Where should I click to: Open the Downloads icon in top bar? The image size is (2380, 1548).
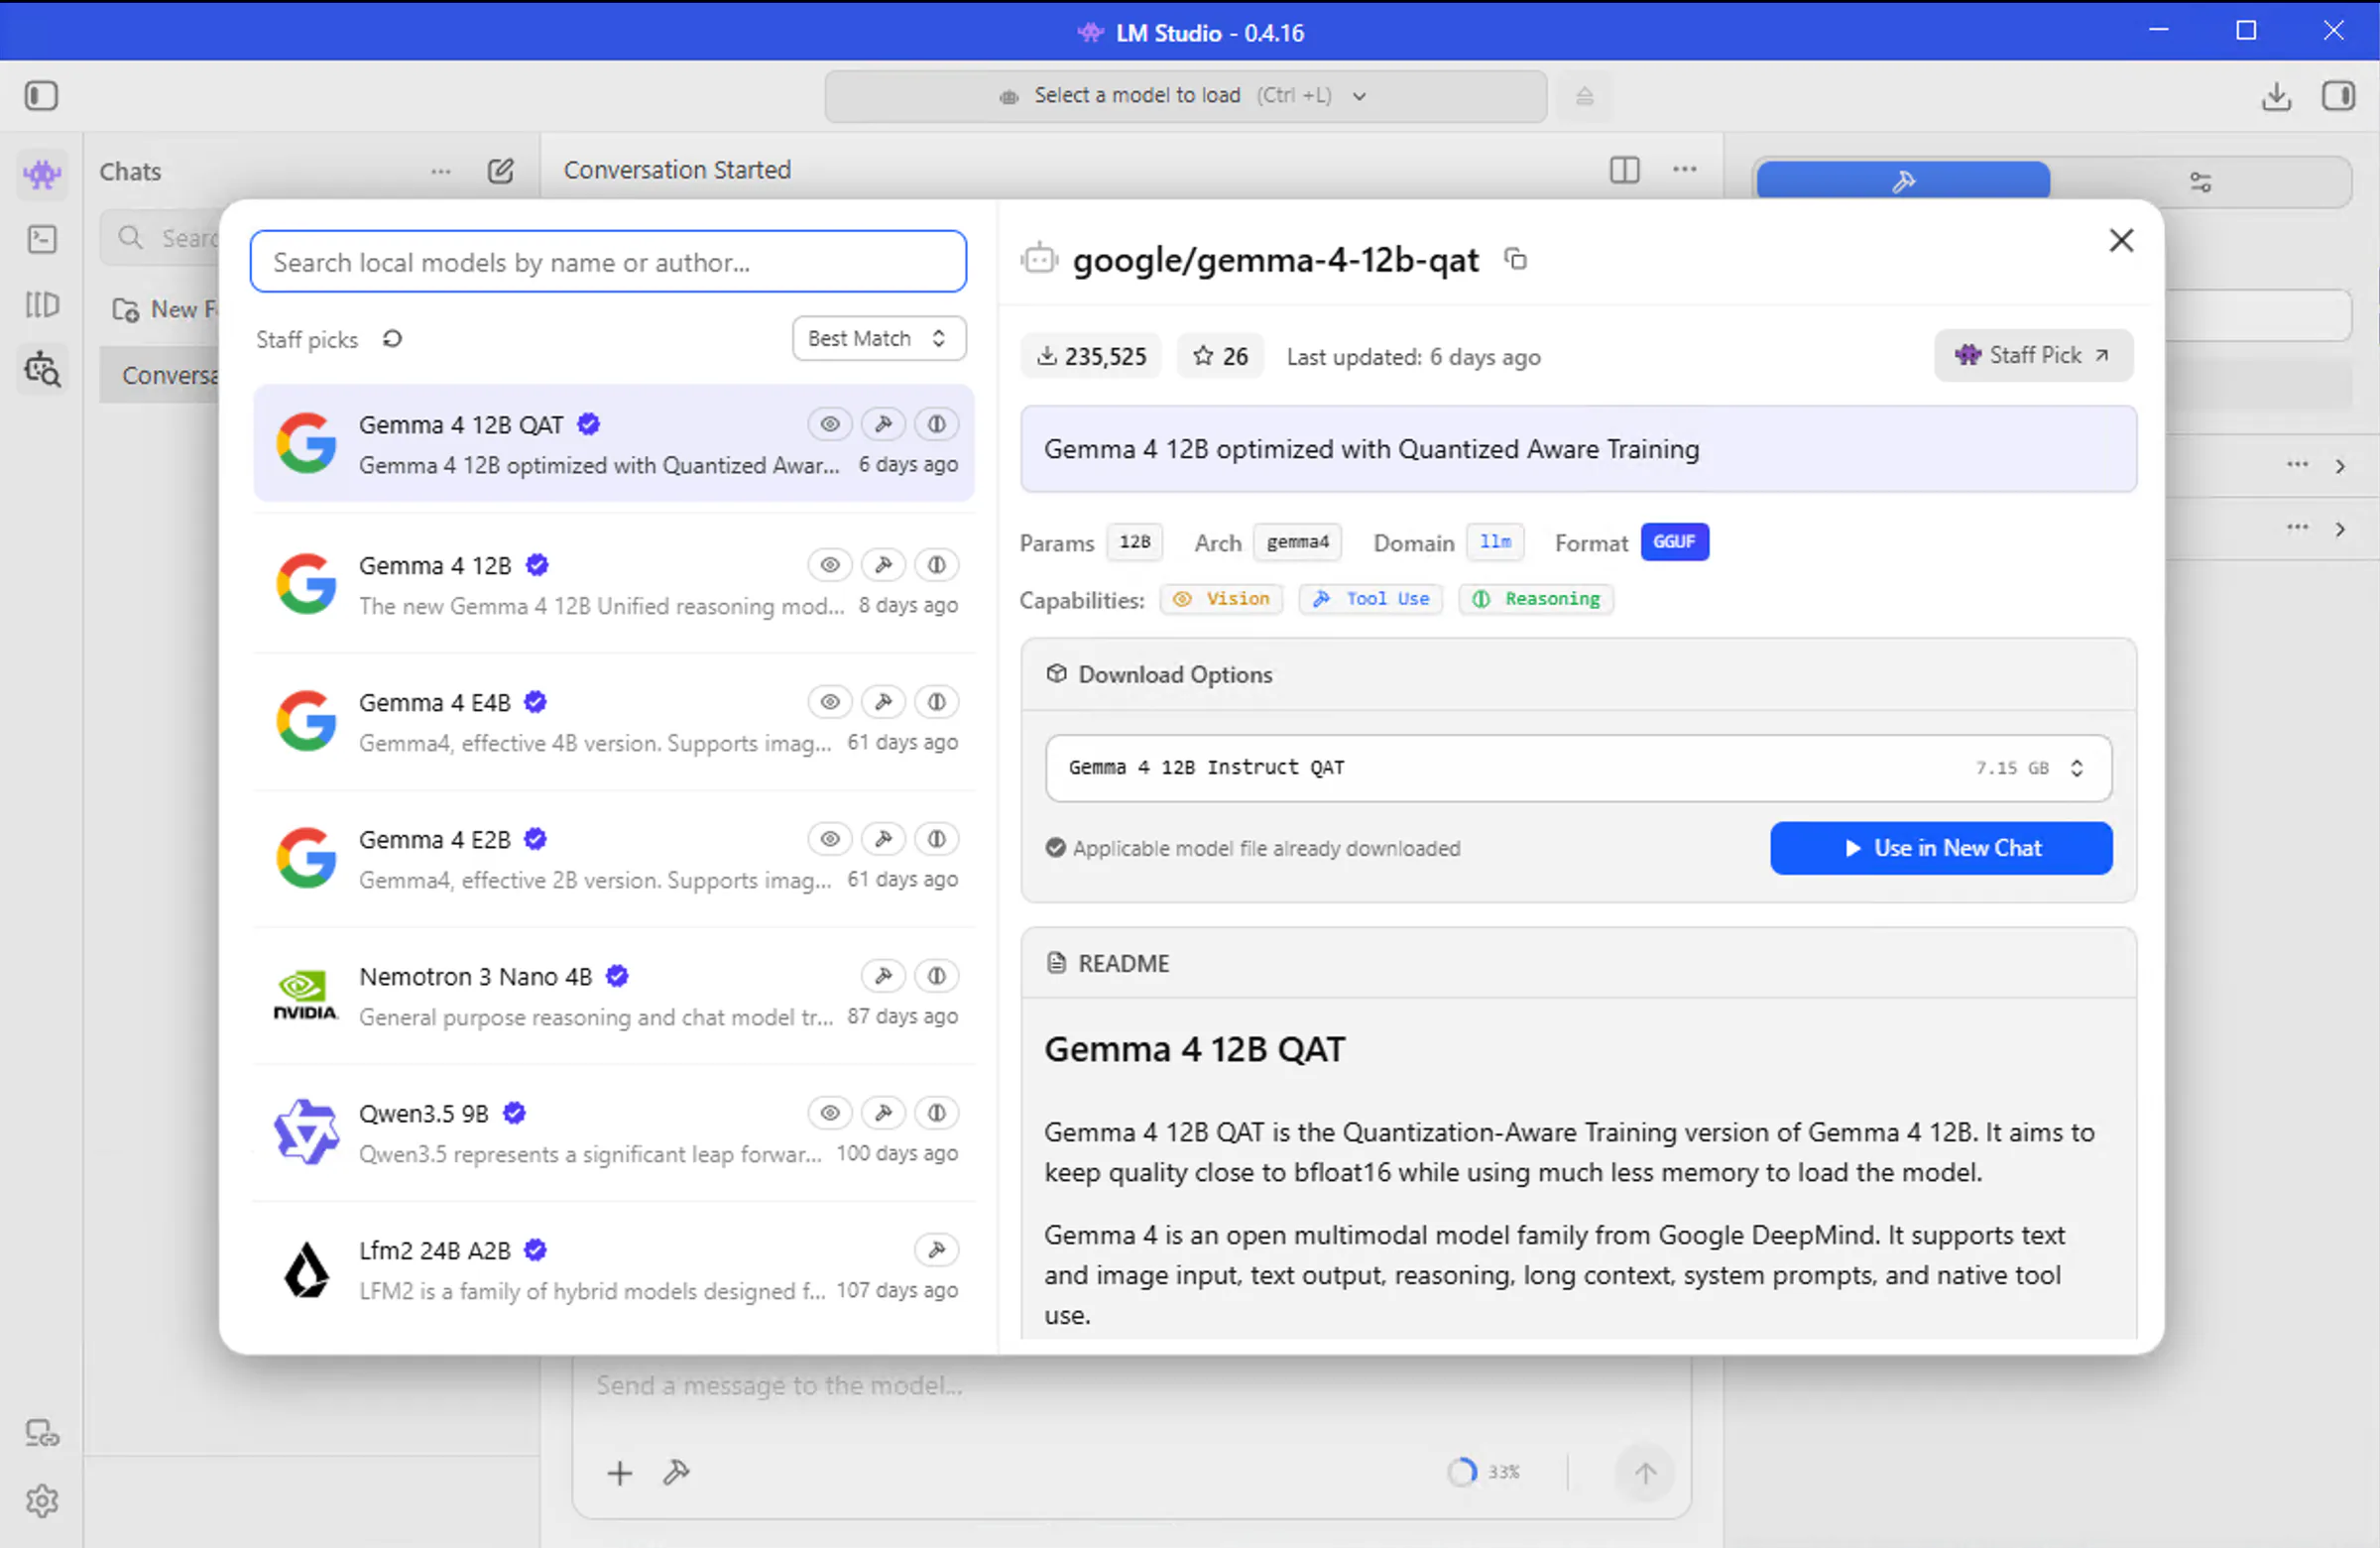(x=2277, y=96)
